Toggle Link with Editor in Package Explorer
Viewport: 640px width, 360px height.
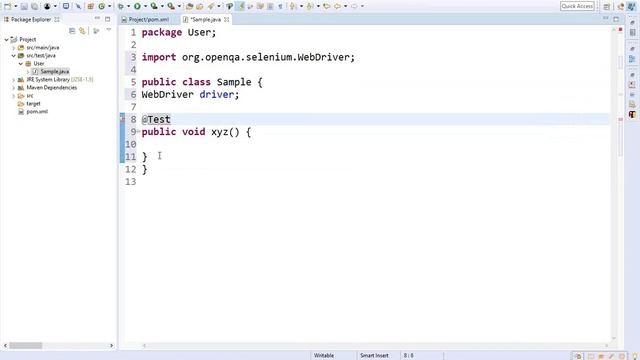(x=82, y=31)
